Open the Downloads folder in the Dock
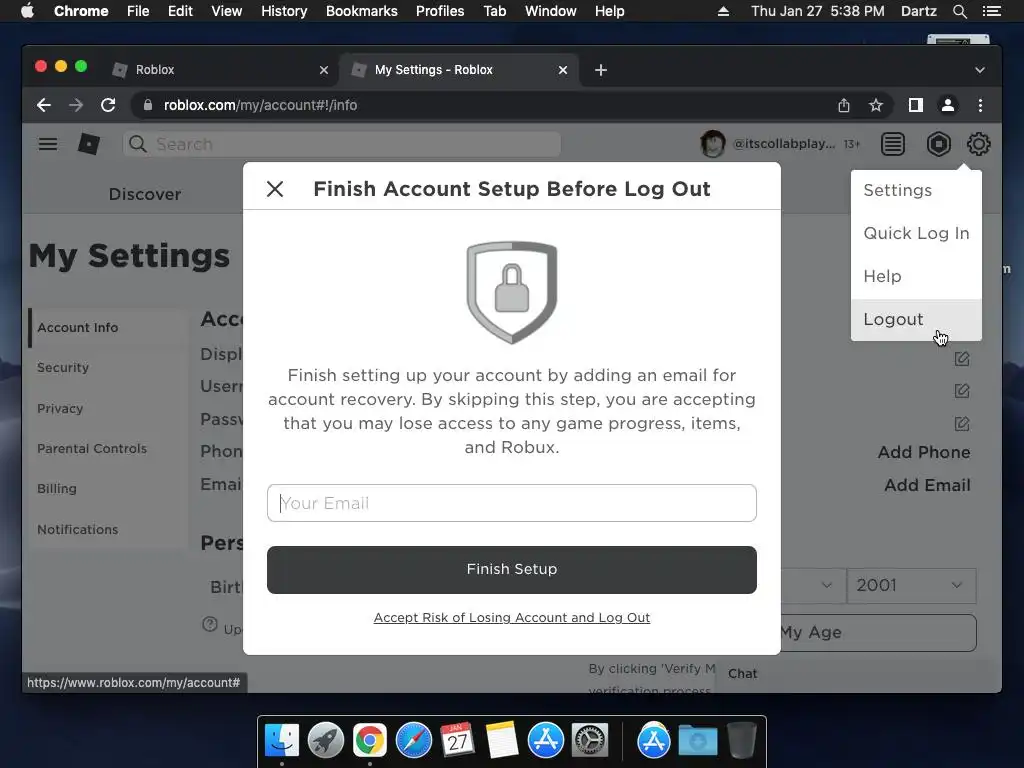The width and height of the screenshot is (1024, 768). pyautogui.click(x=697, y=741)
